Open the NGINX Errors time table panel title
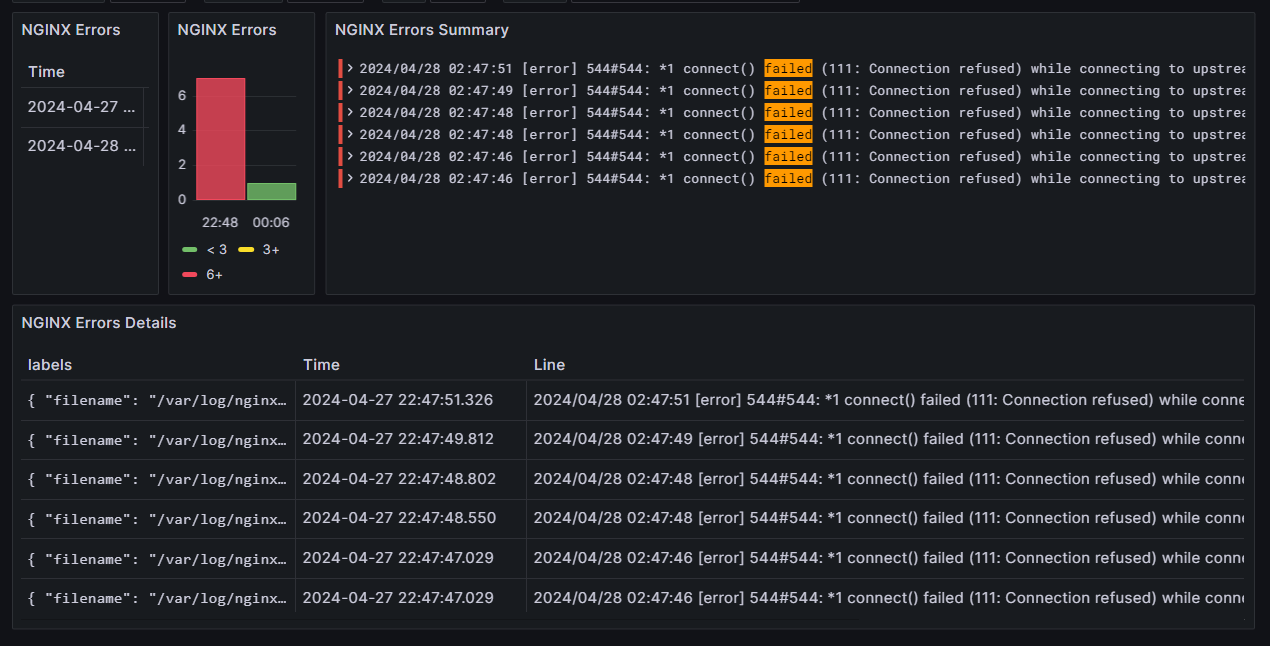Viewport: 1270px width, 646px height. tap(71, 30)
